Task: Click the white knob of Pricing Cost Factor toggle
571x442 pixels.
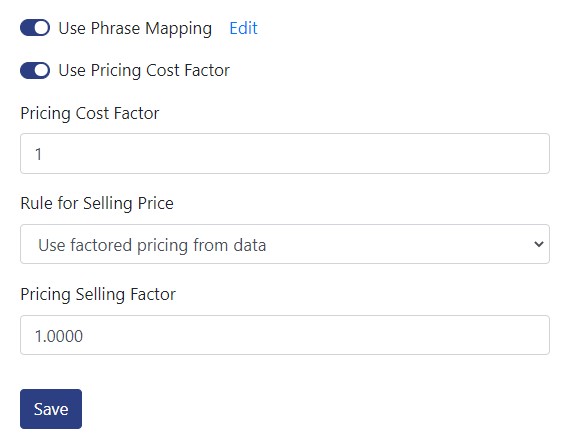Action: [x=42, y=70]
